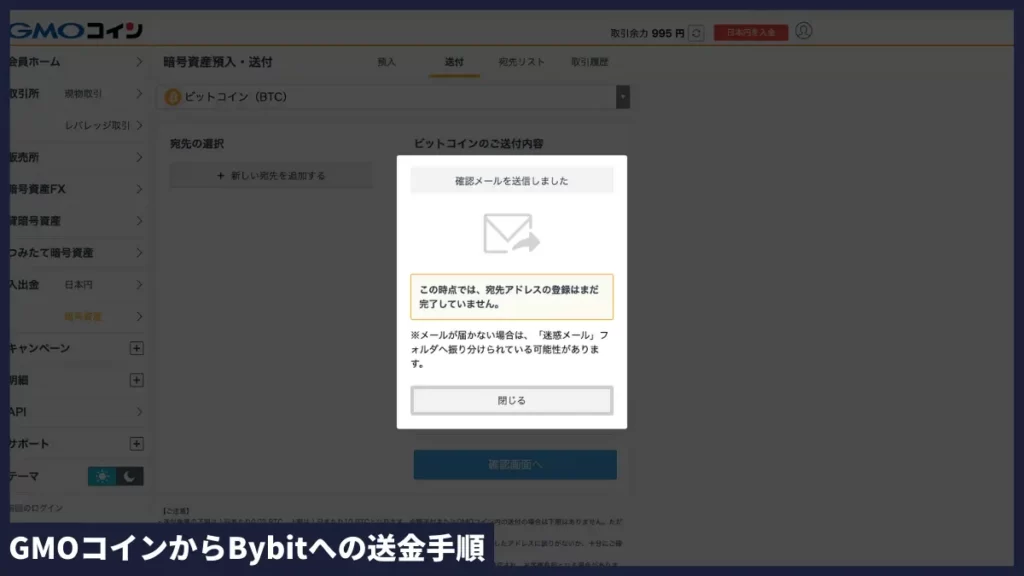Select 現物取引 under 取引所
Viewport: 1024px width, 576px height.
pos(84,94)
